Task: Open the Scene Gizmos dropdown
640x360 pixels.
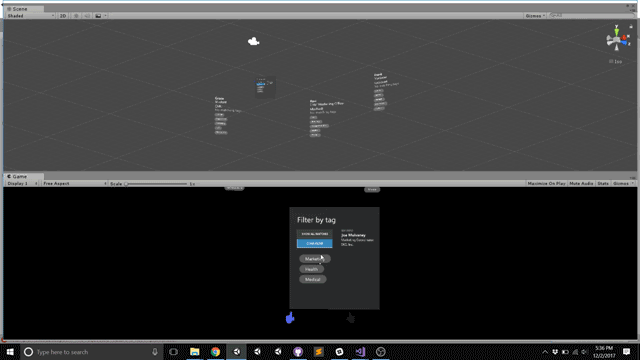Action: point(535,16)
